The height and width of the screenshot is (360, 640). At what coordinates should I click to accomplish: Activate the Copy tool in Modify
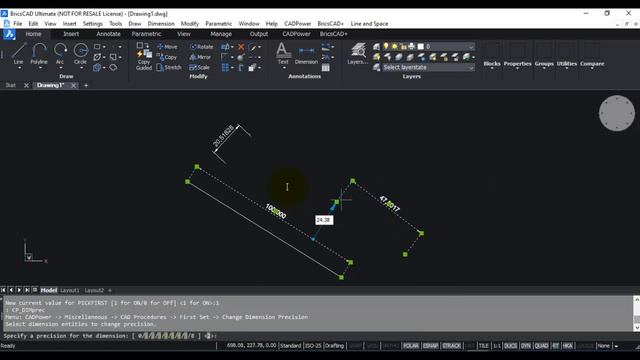167,57
